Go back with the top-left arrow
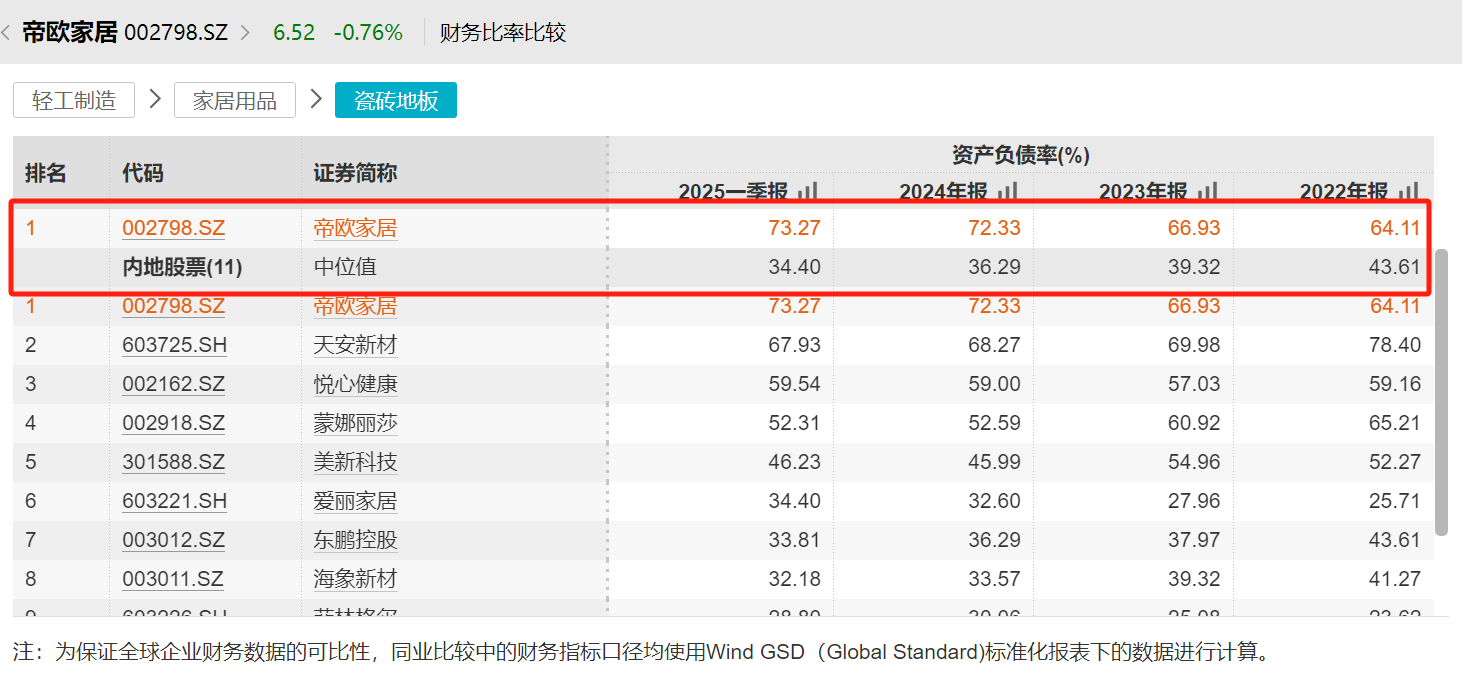 6,32
